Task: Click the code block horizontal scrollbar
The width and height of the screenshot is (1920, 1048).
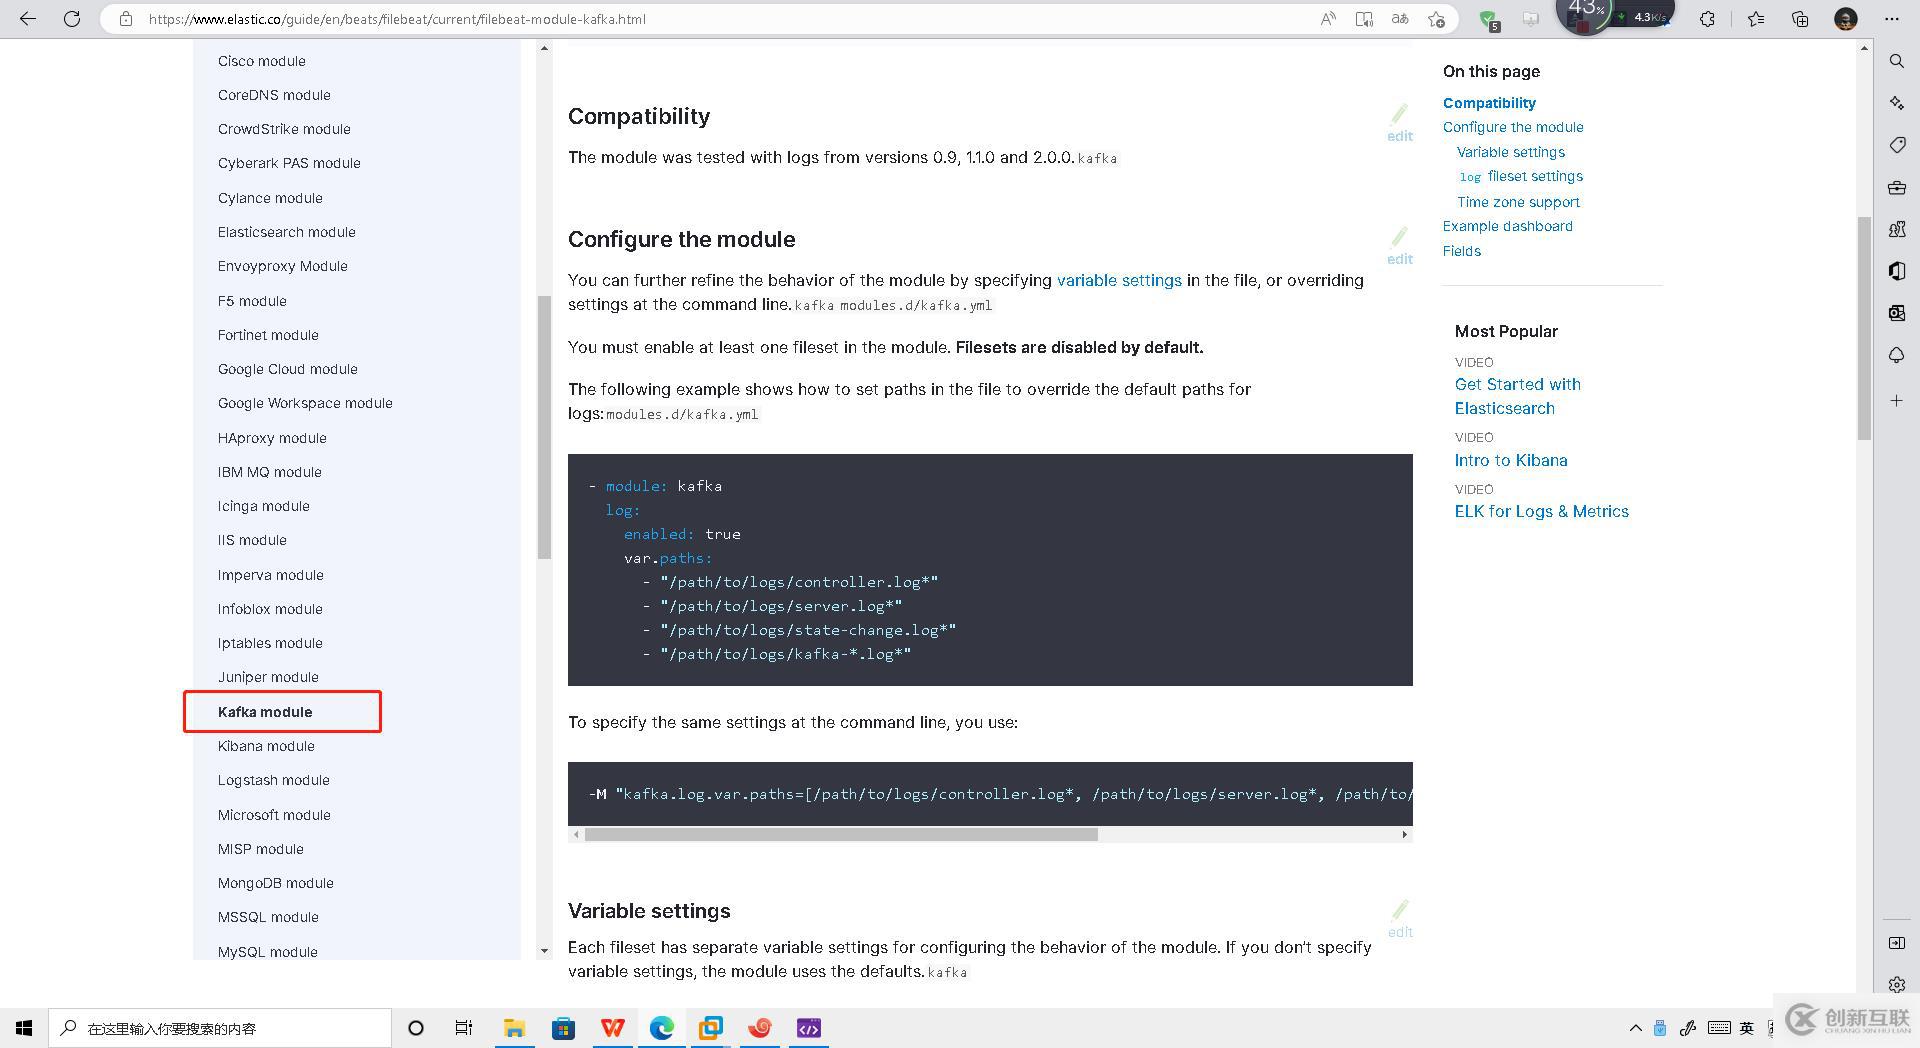Action: click(841, 834)
